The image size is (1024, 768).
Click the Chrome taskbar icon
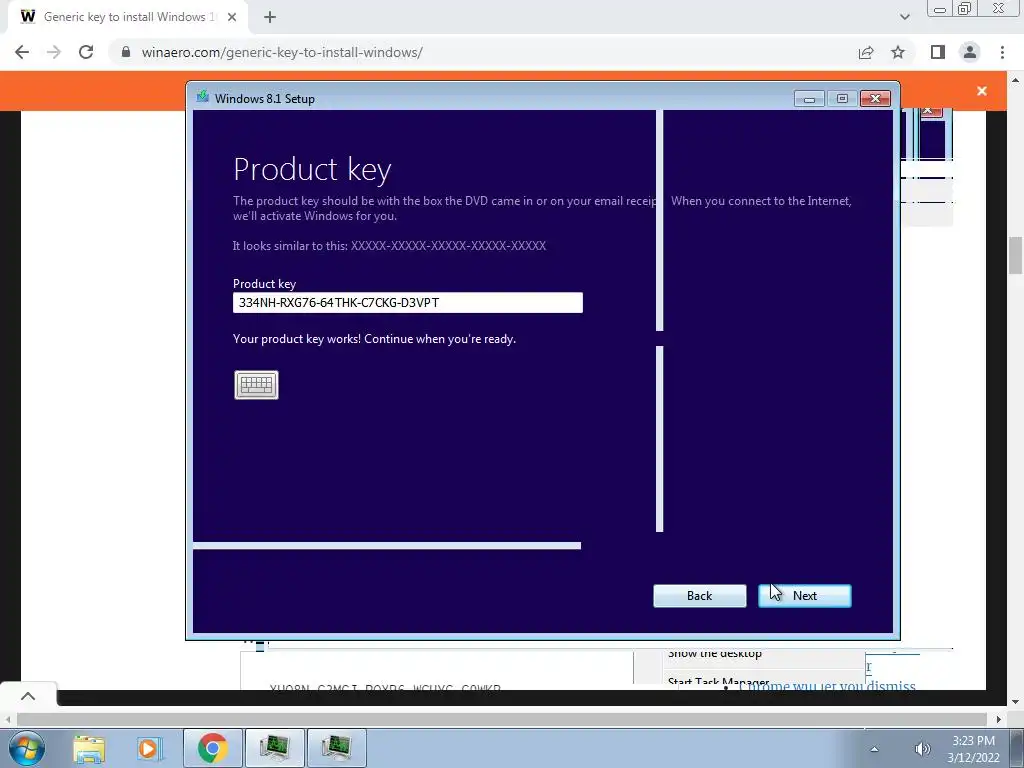pyautogui.click(x=212, y=748)
